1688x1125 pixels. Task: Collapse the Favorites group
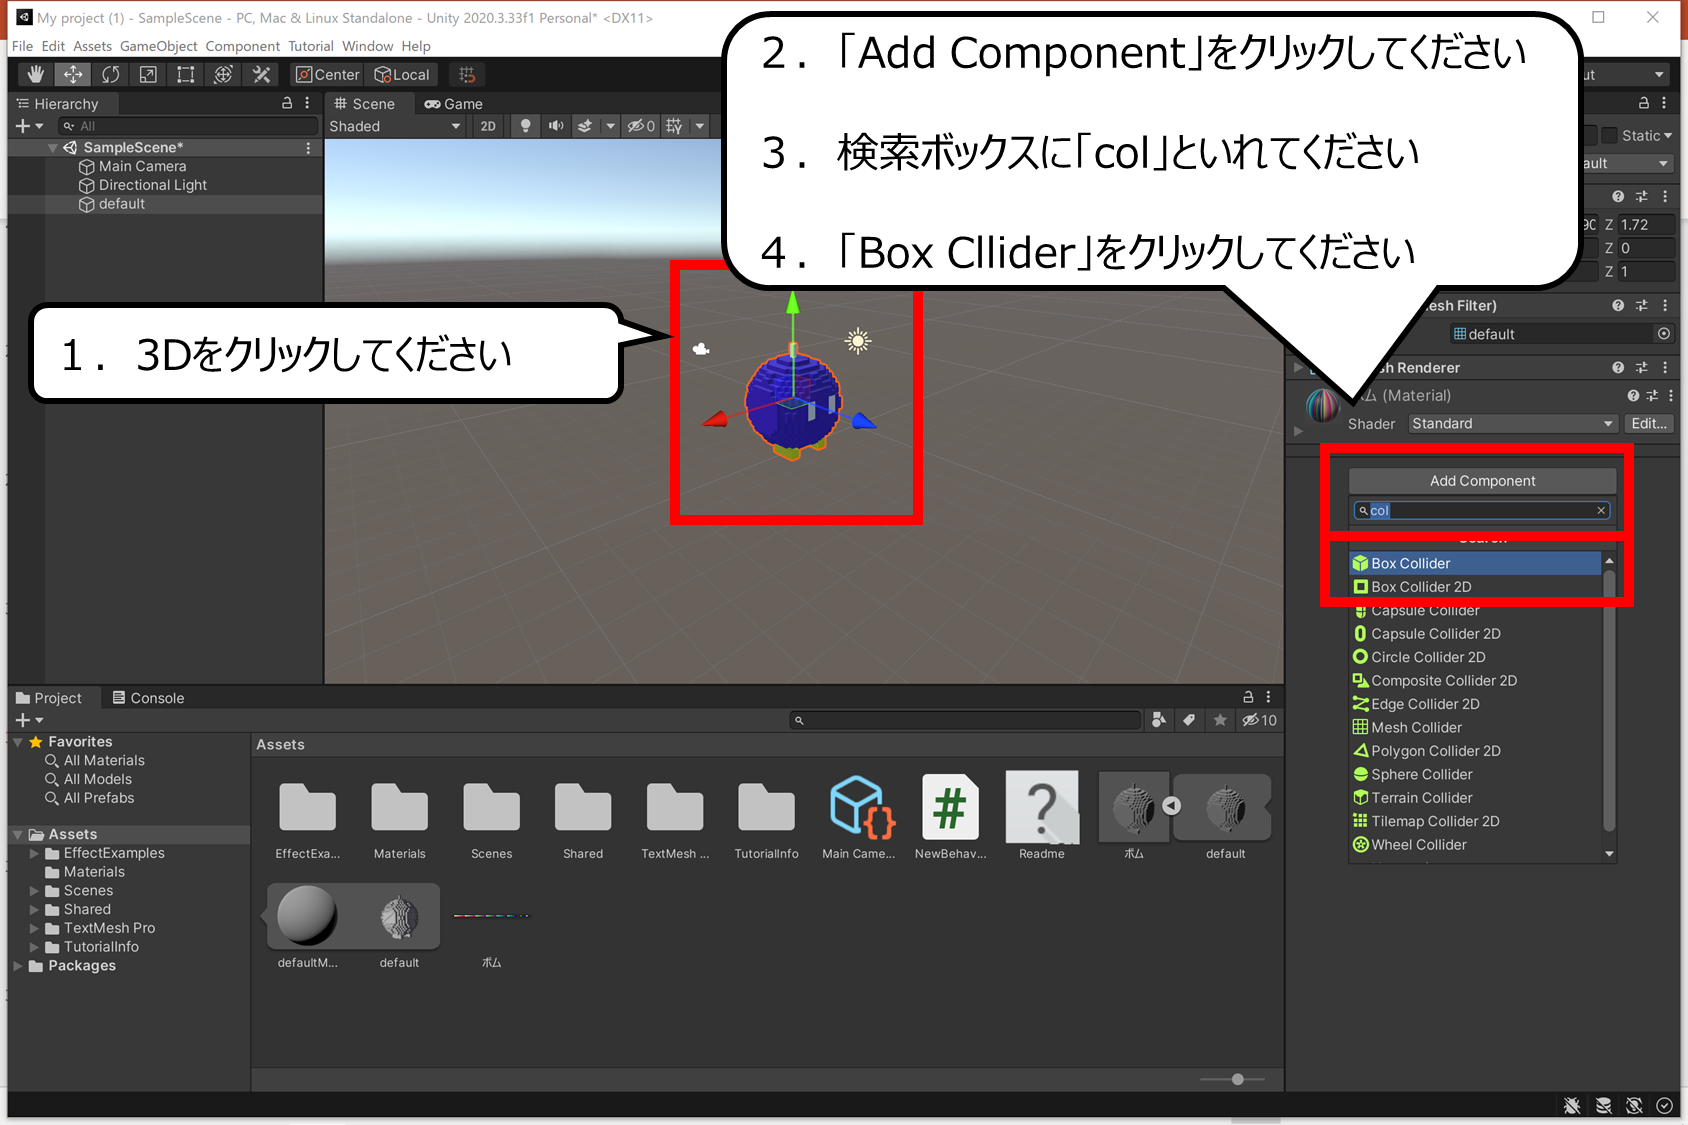[x=18, y=742]
